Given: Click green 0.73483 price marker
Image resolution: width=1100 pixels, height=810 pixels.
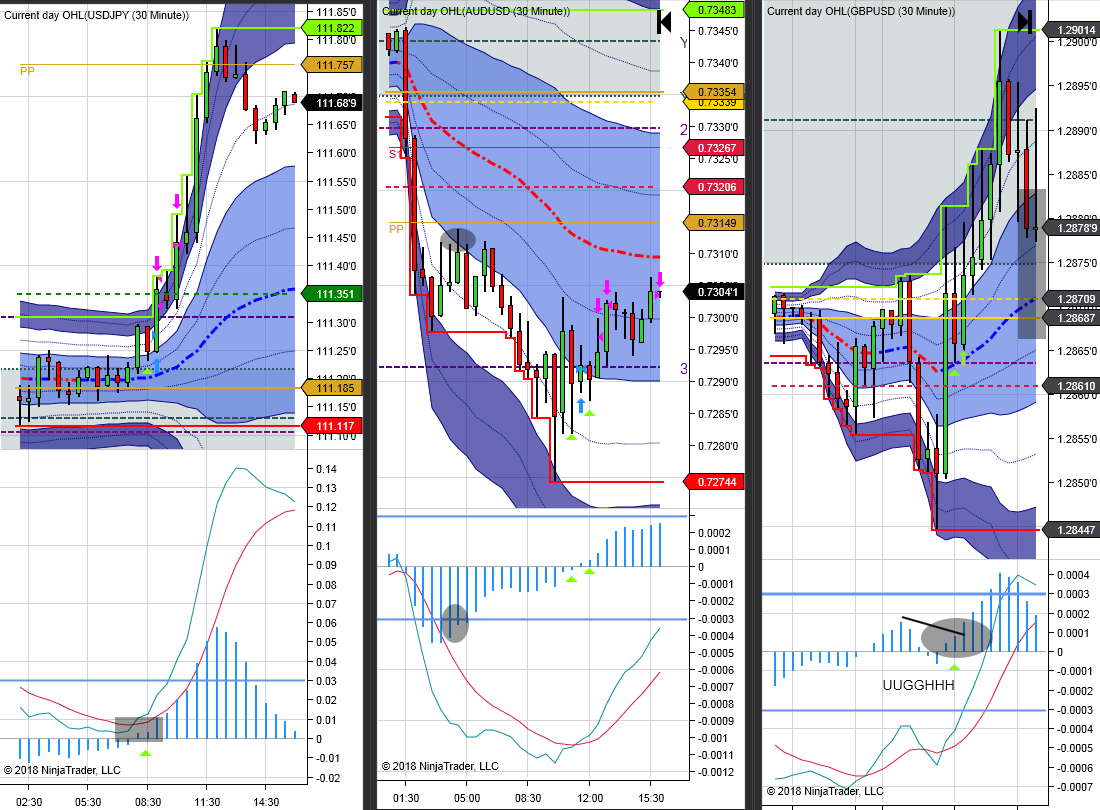Looking at the screenshot, I should (x=713, y=10).
